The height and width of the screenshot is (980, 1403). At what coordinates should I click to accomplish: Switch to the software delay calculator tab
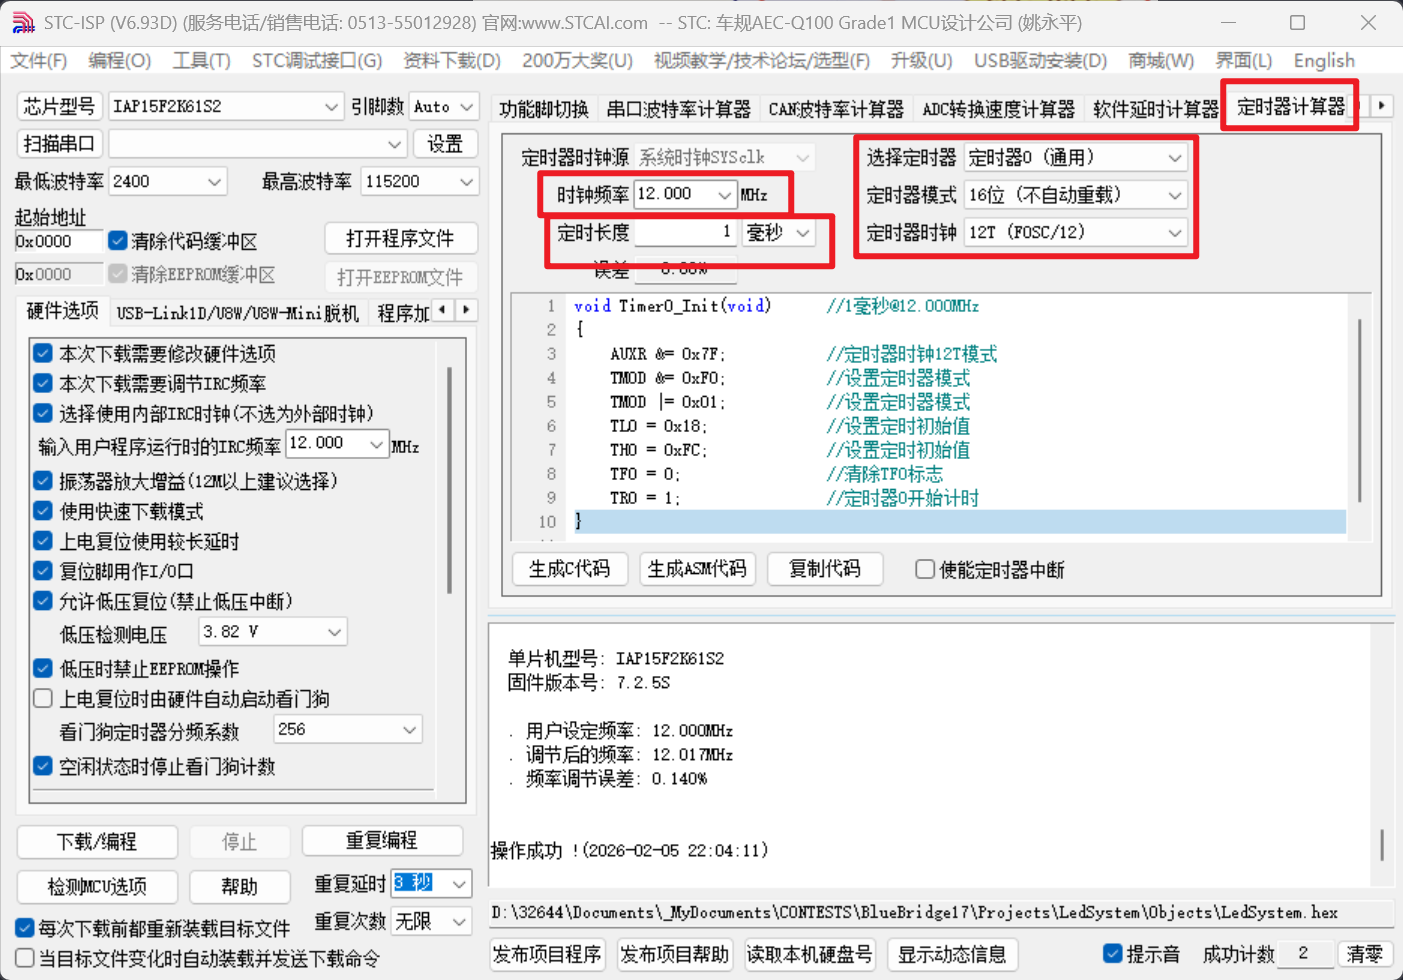(1155, 109)
